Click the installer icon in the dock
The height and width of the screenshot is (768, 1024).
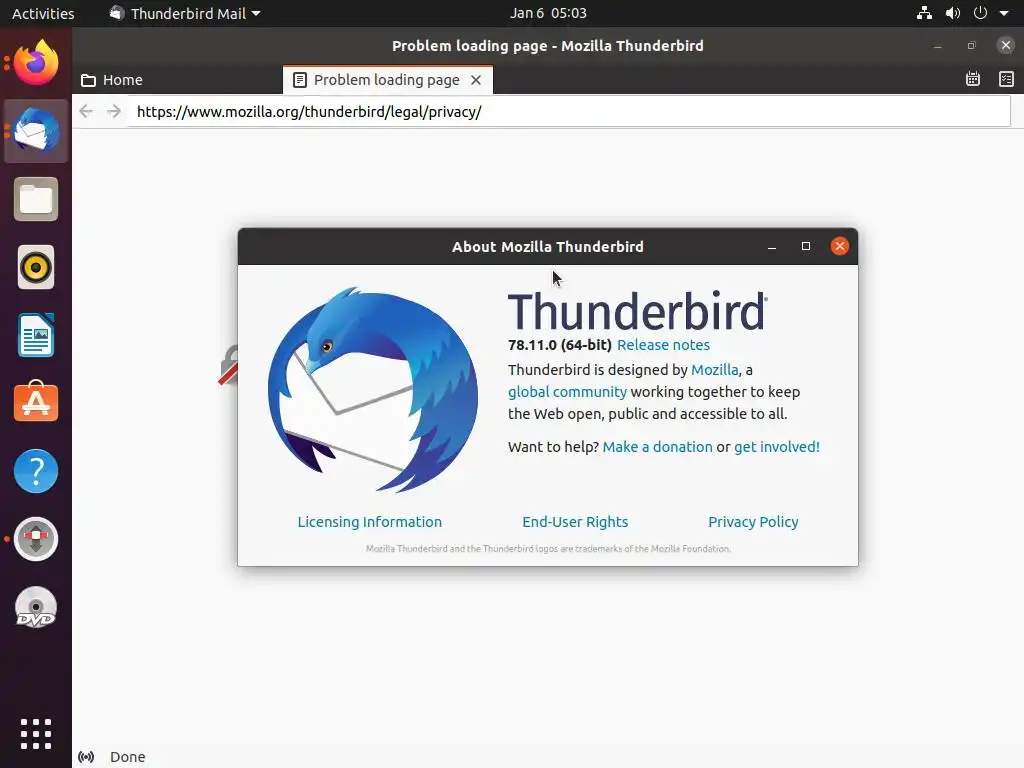(x=36, y=539)
